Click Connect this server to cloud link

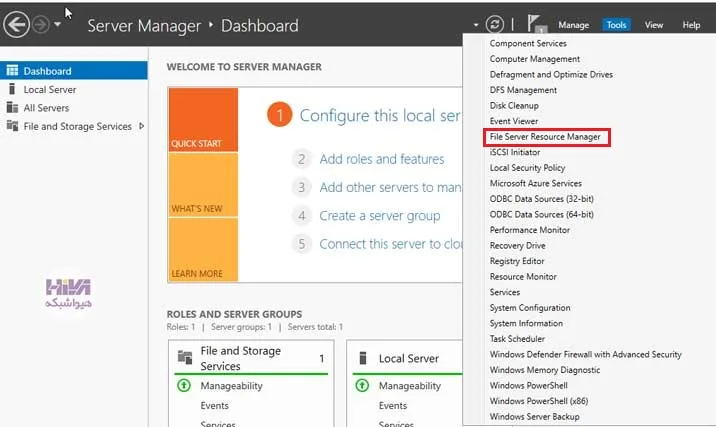pyautogui.click(x=391, y=244)
